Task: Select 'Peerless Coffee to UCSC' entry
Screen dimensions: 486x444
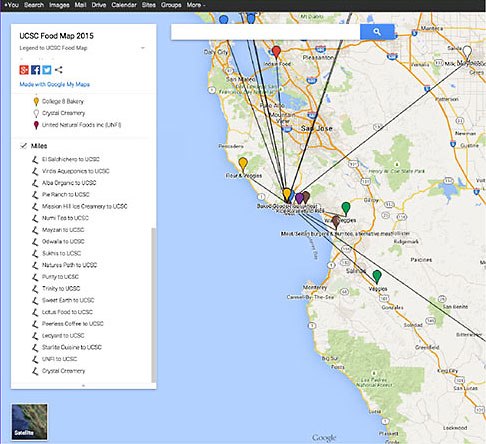Action: click(73, 324)
